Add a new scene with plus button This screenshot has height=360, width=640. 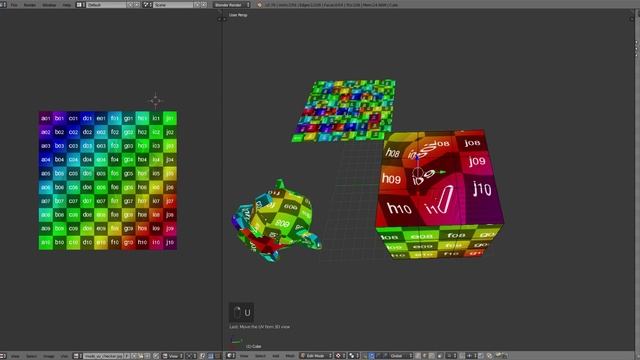[x=197, y=4]
